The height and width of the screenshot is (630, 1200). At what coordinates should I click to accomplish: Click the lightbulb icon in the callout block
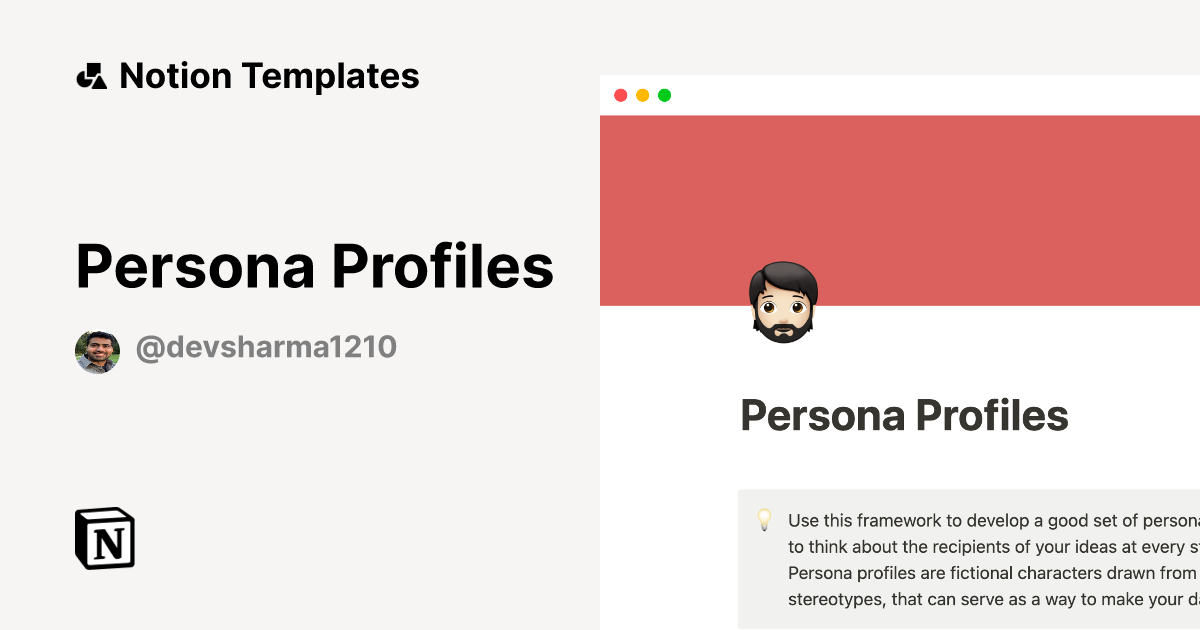click(x=765, y=520)
